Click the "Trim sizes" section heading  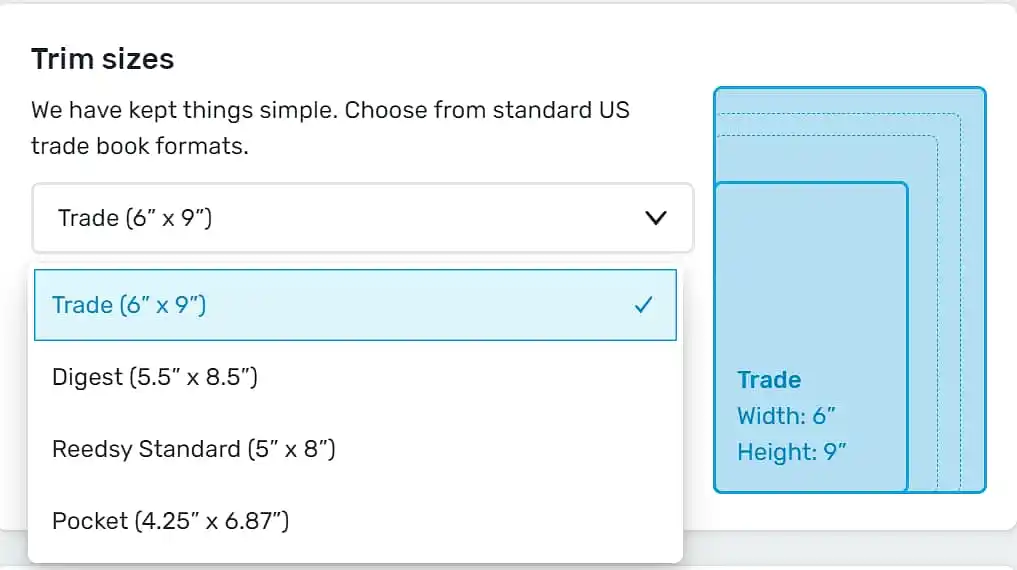coord(103,59)
